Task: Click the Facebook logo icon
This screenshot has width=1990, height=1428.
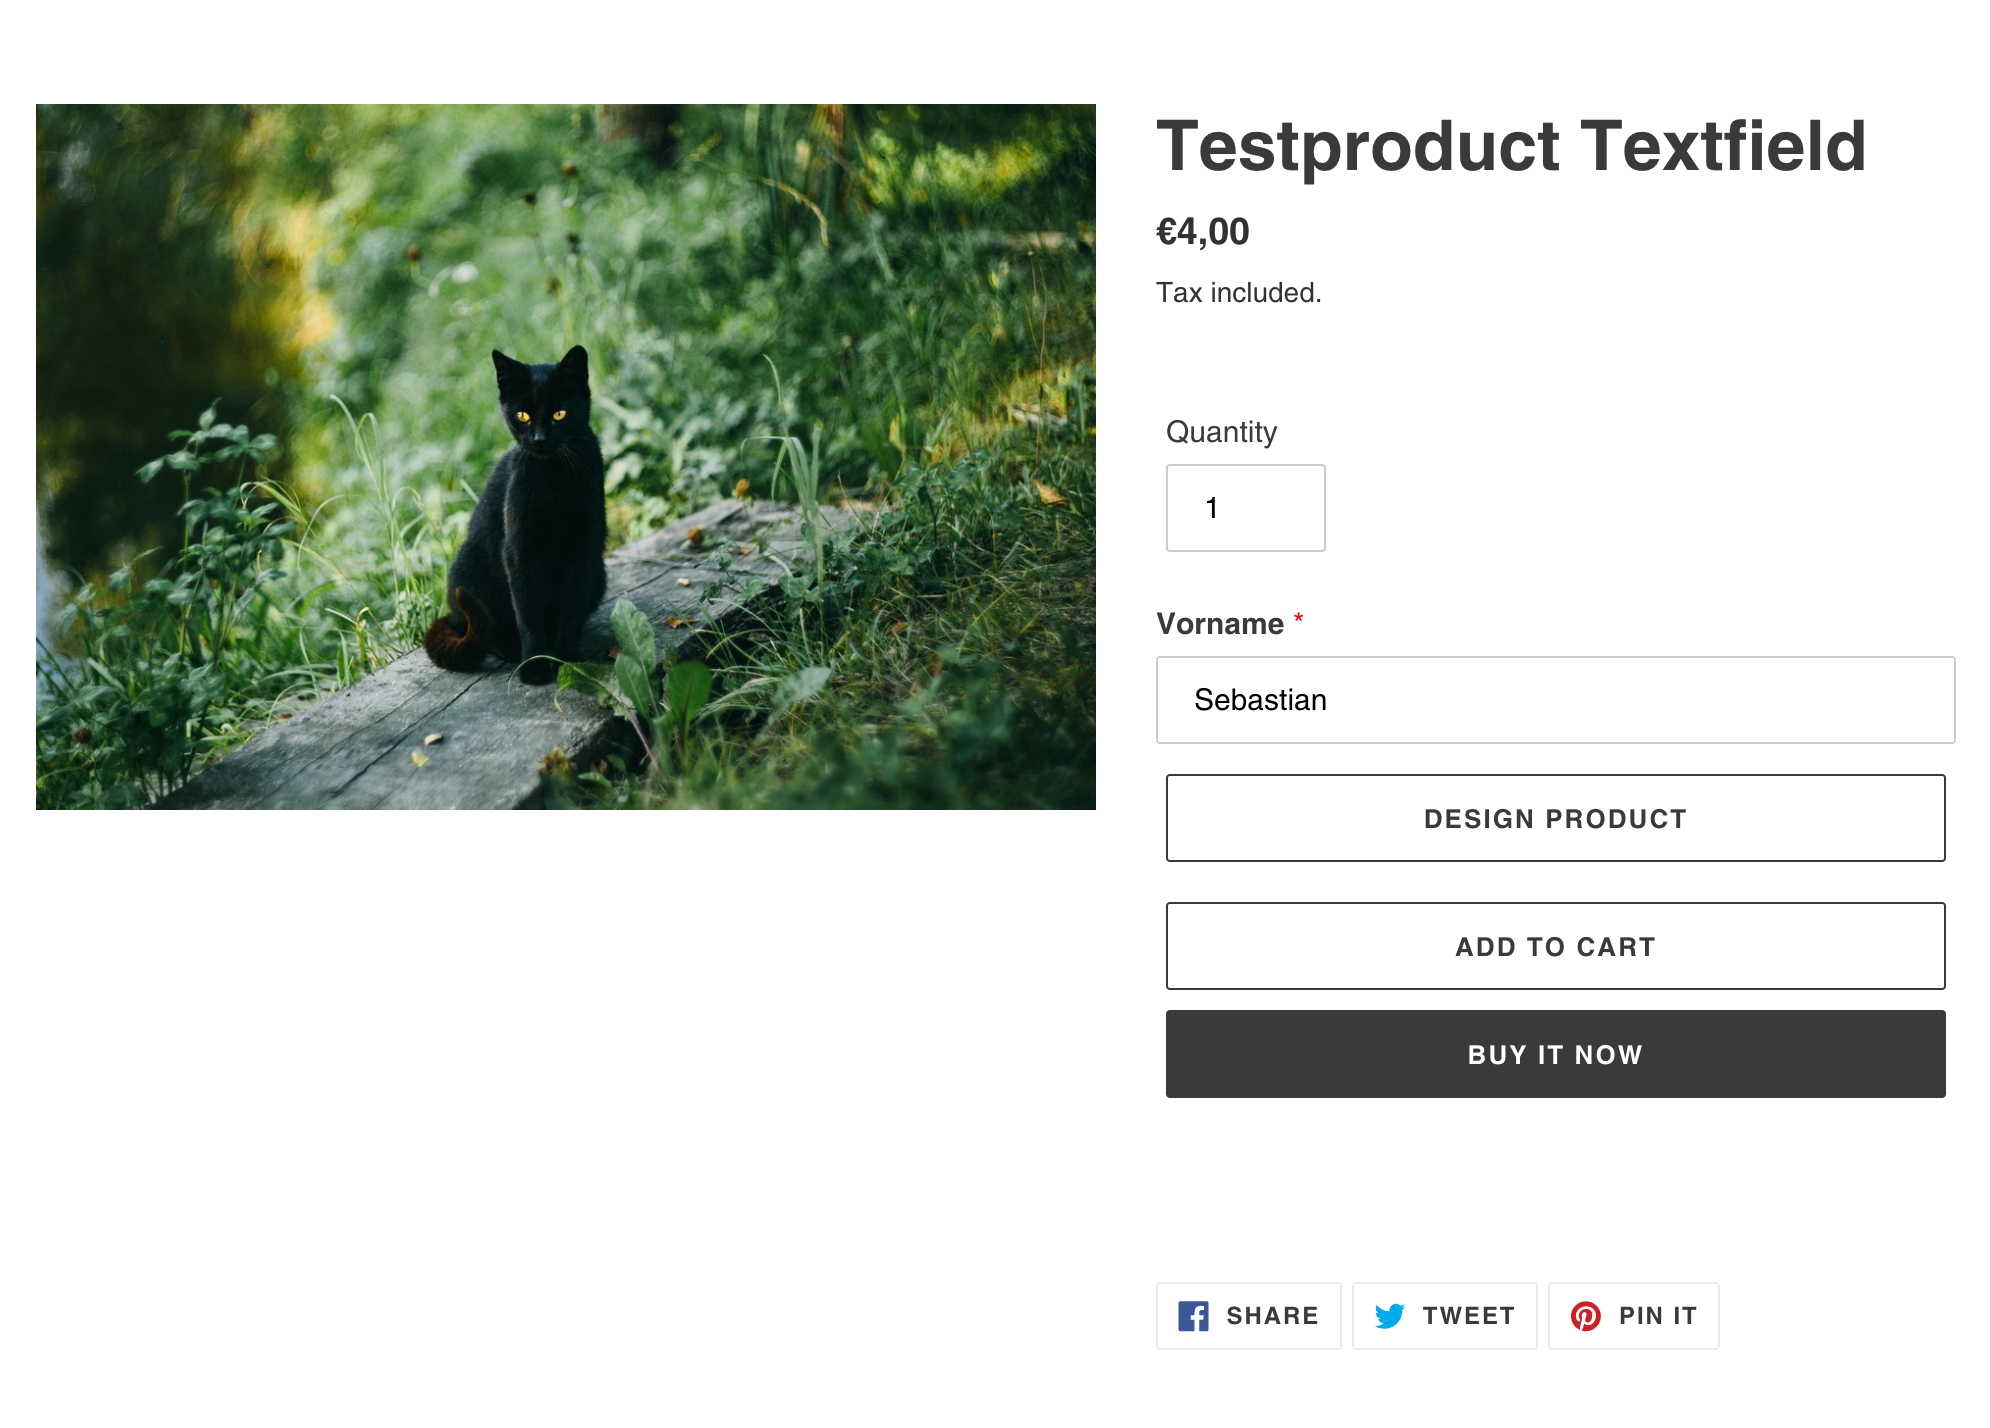Action: tap(1193, 1316)
